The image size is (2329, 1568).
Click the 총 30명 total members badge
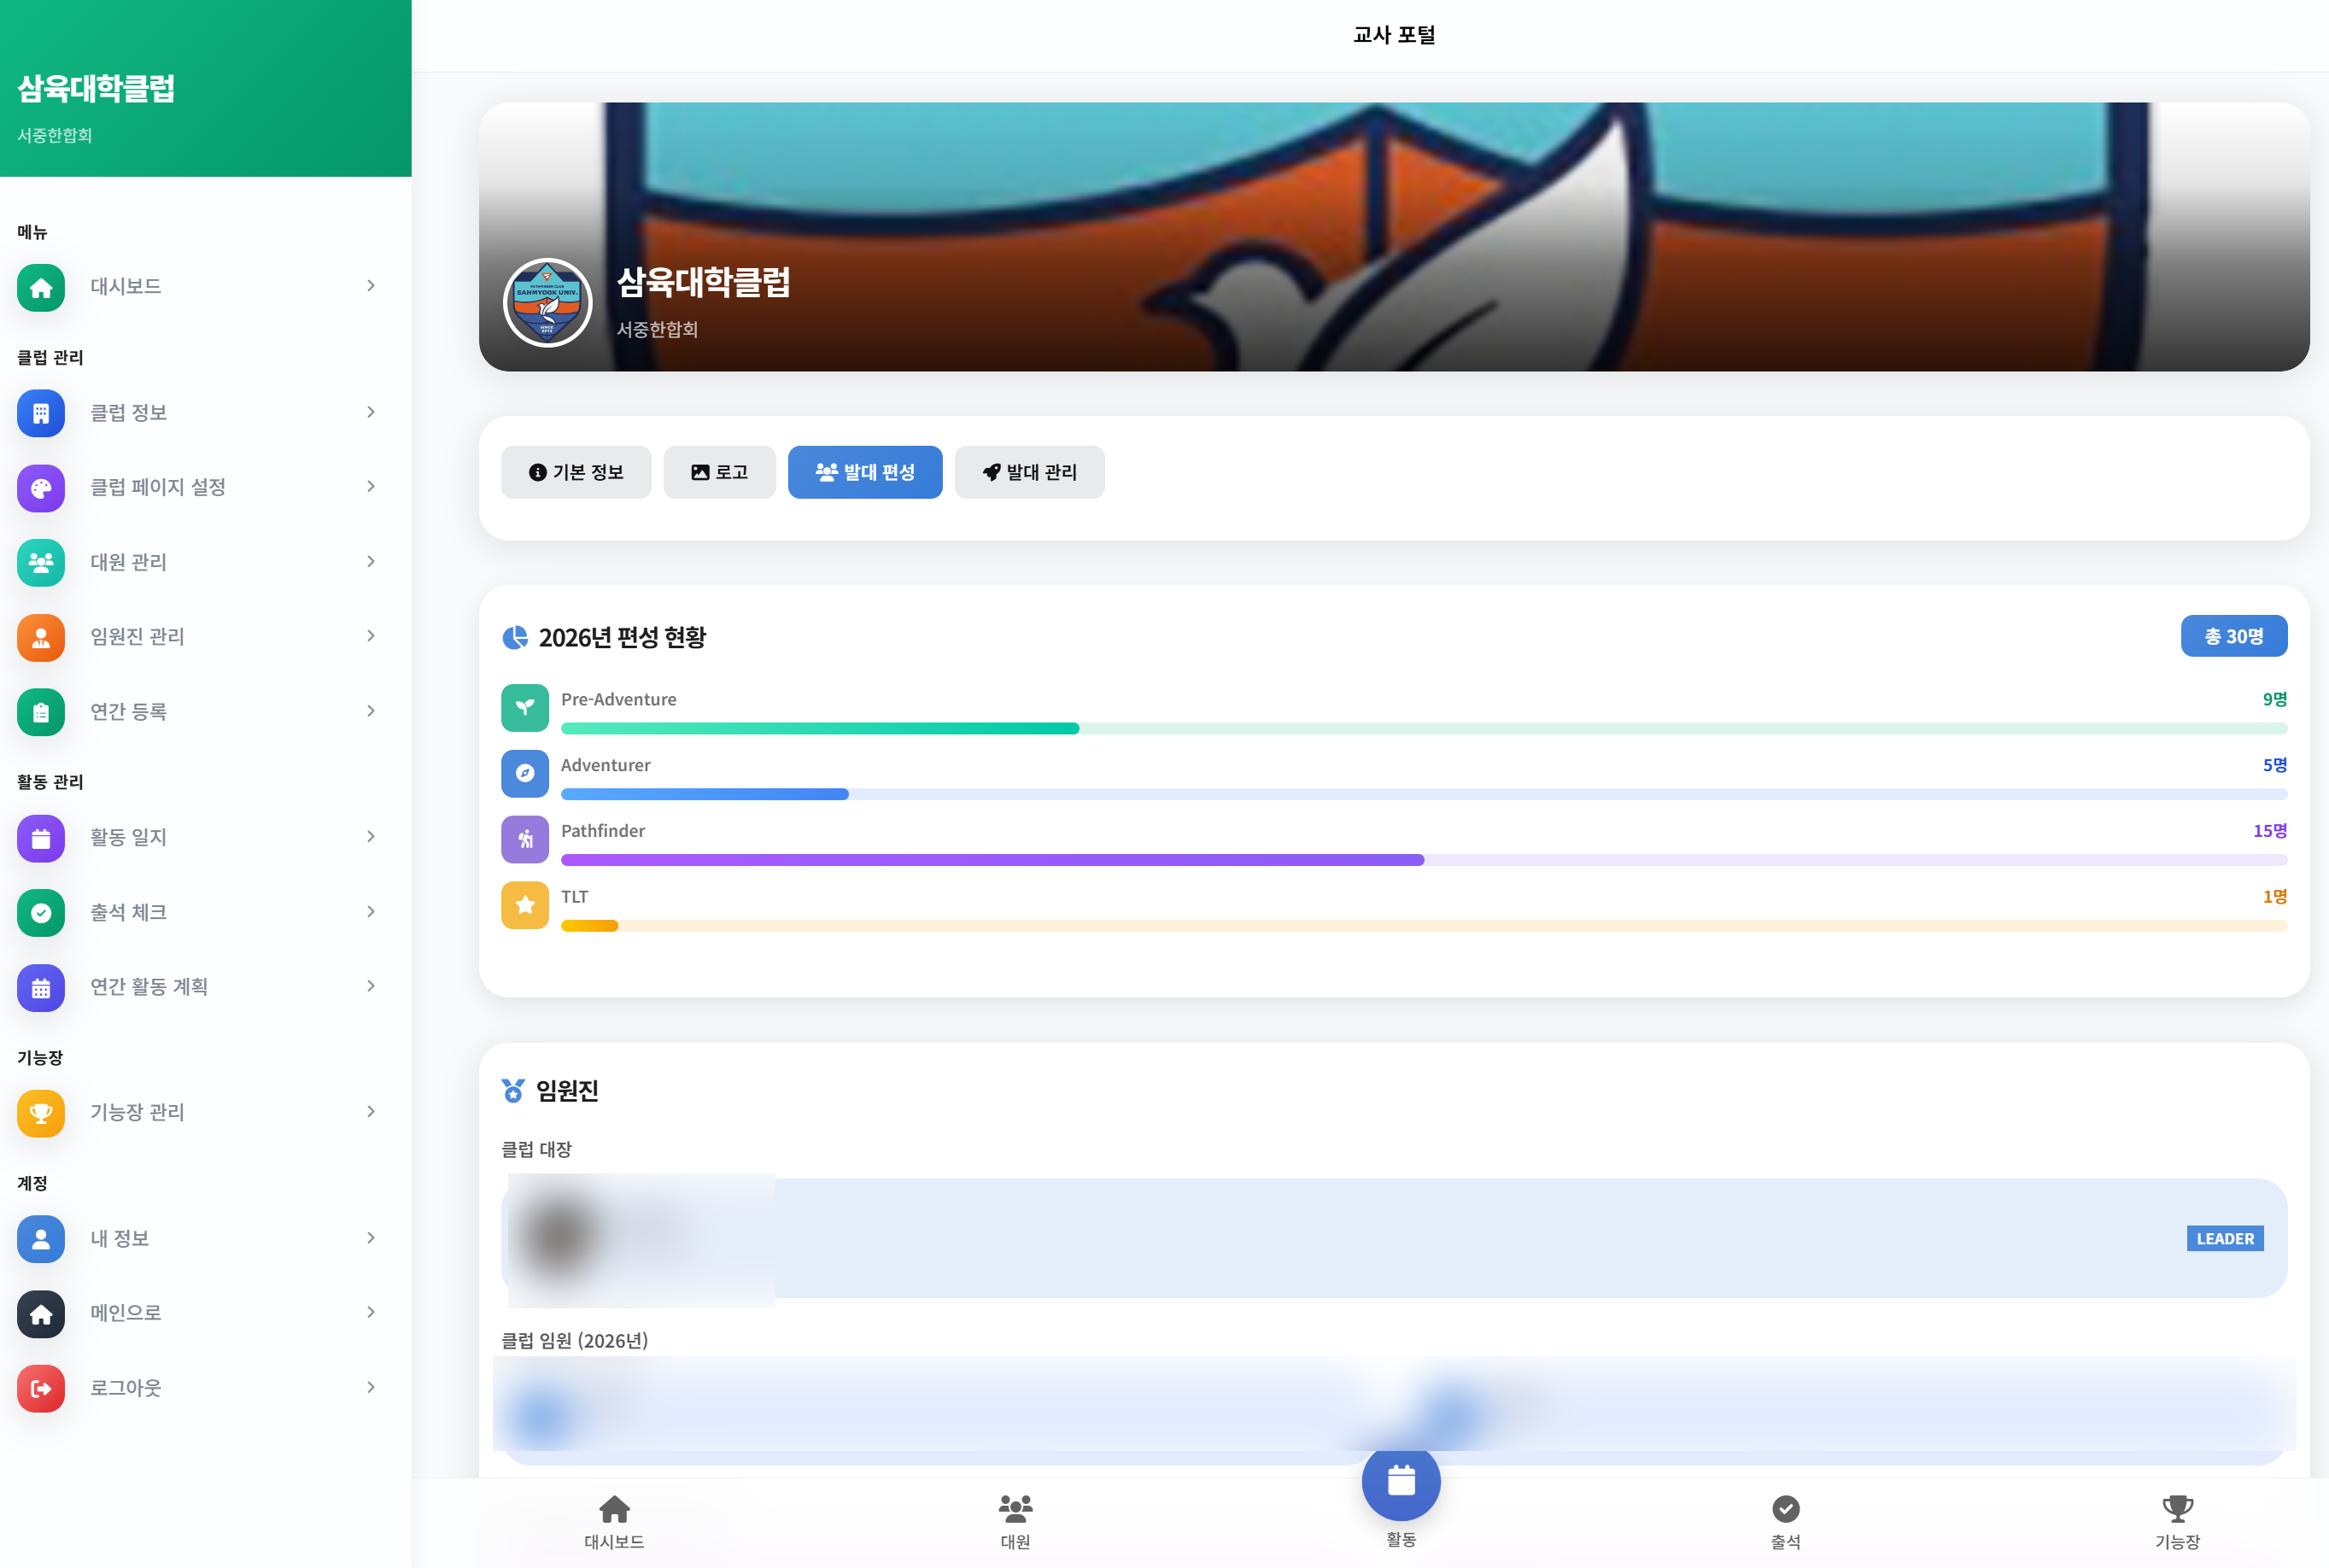(x=2233, y=635)
